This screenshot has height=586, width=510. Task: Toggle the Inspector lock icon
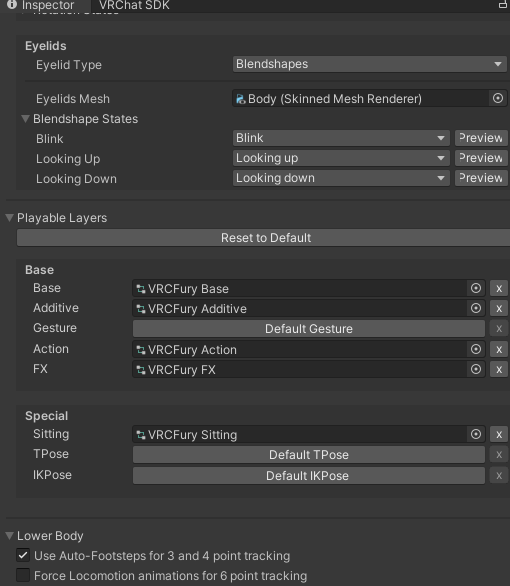click(503, 4)
